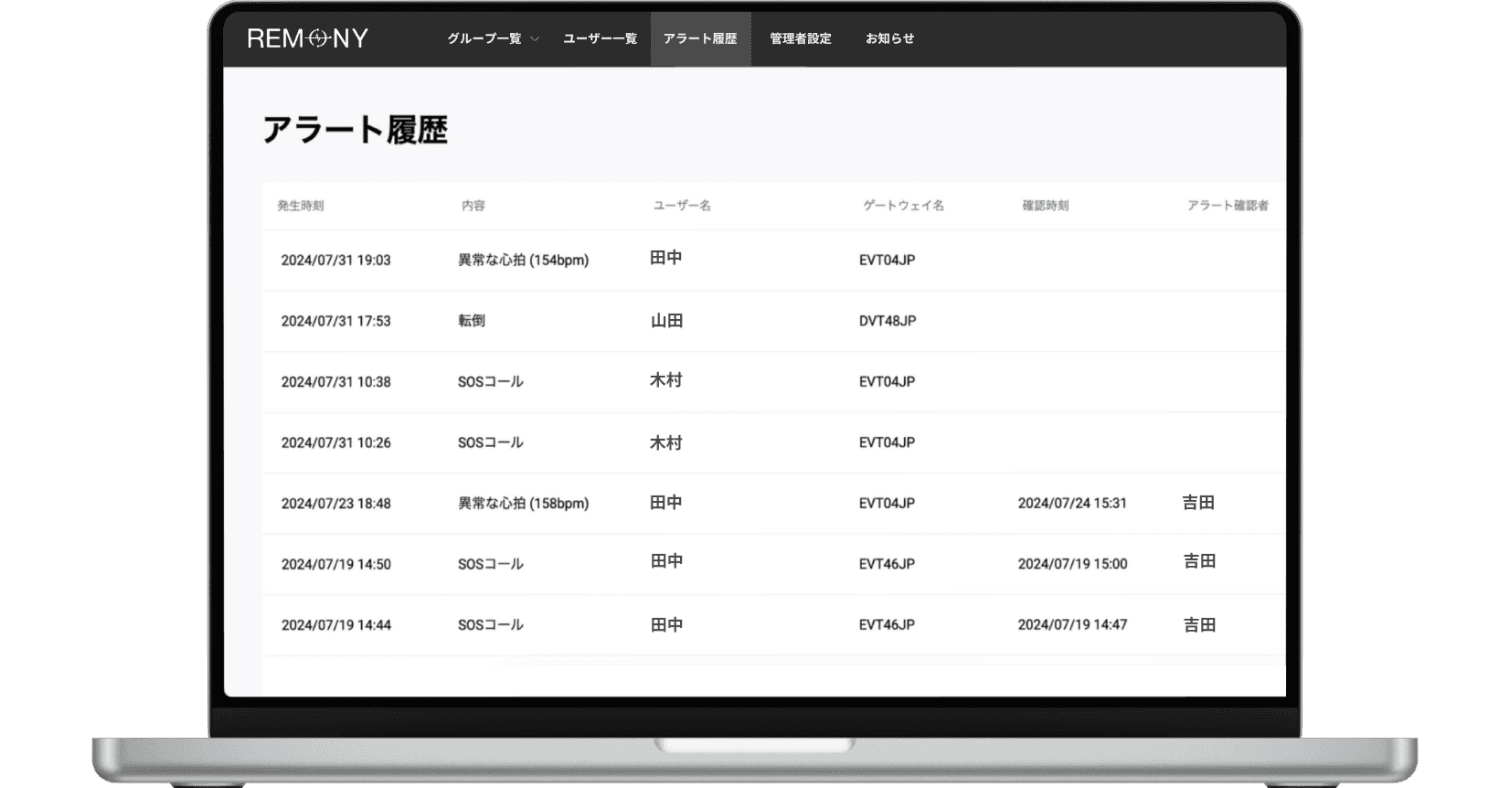The image size is (1510, 788).
Task: Click gateway DVT48JP
Action: click(888, 321)
